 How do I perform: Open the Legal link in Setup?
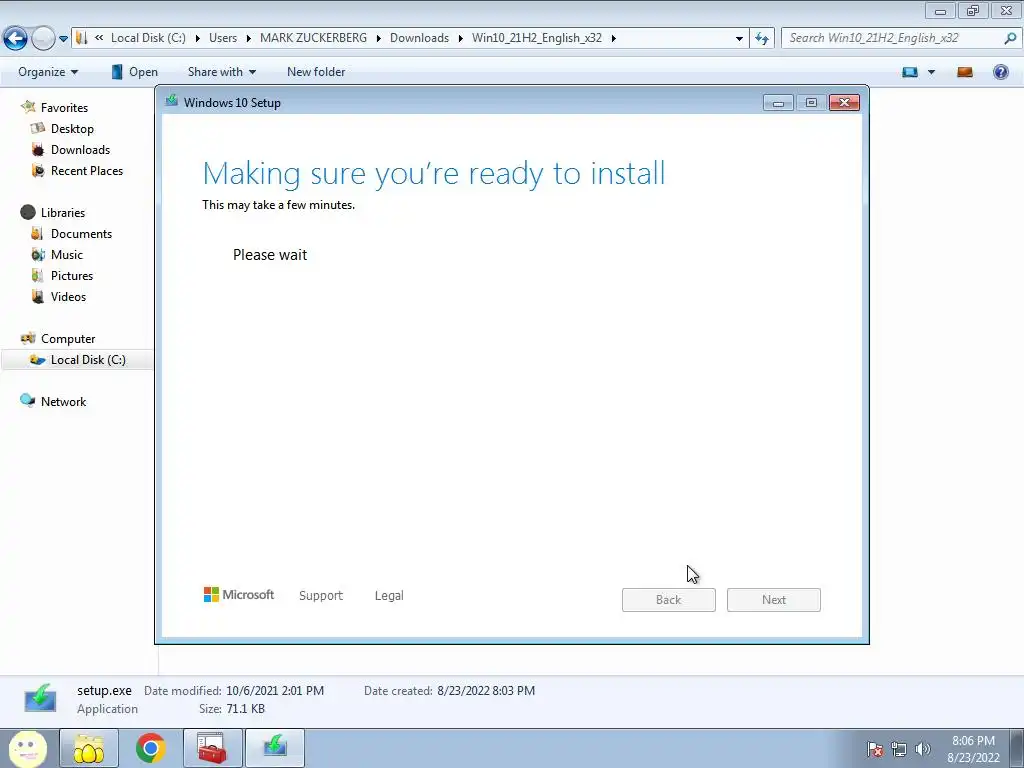(389, 596)
